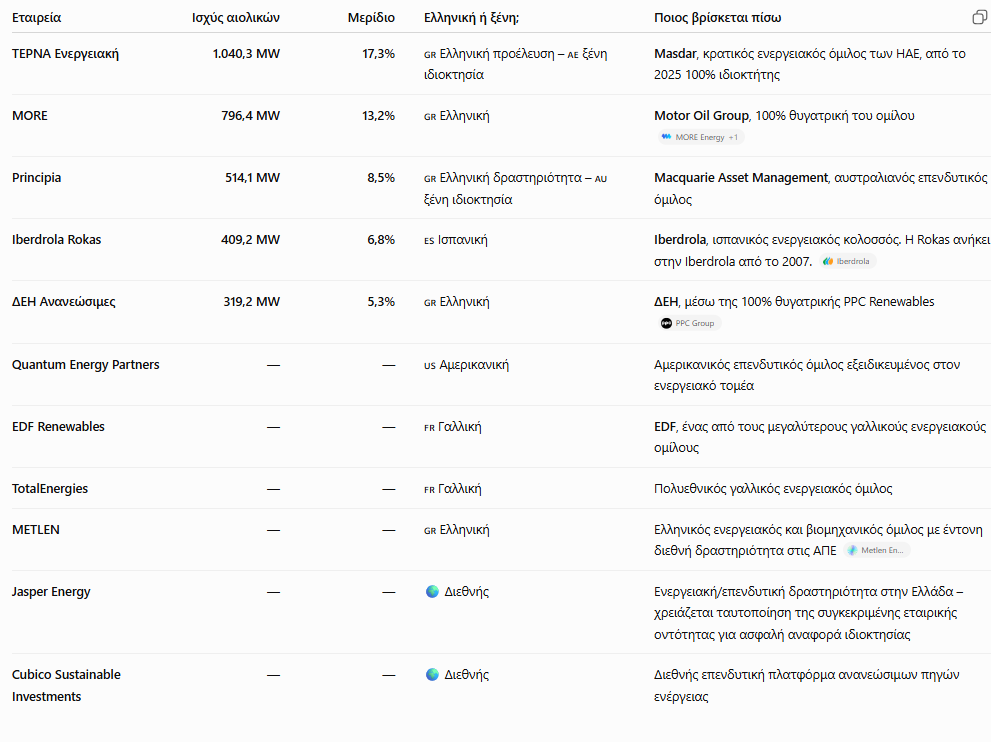
Task: Select the Εταιρεία column header
Action: click(x=37, y=18)
